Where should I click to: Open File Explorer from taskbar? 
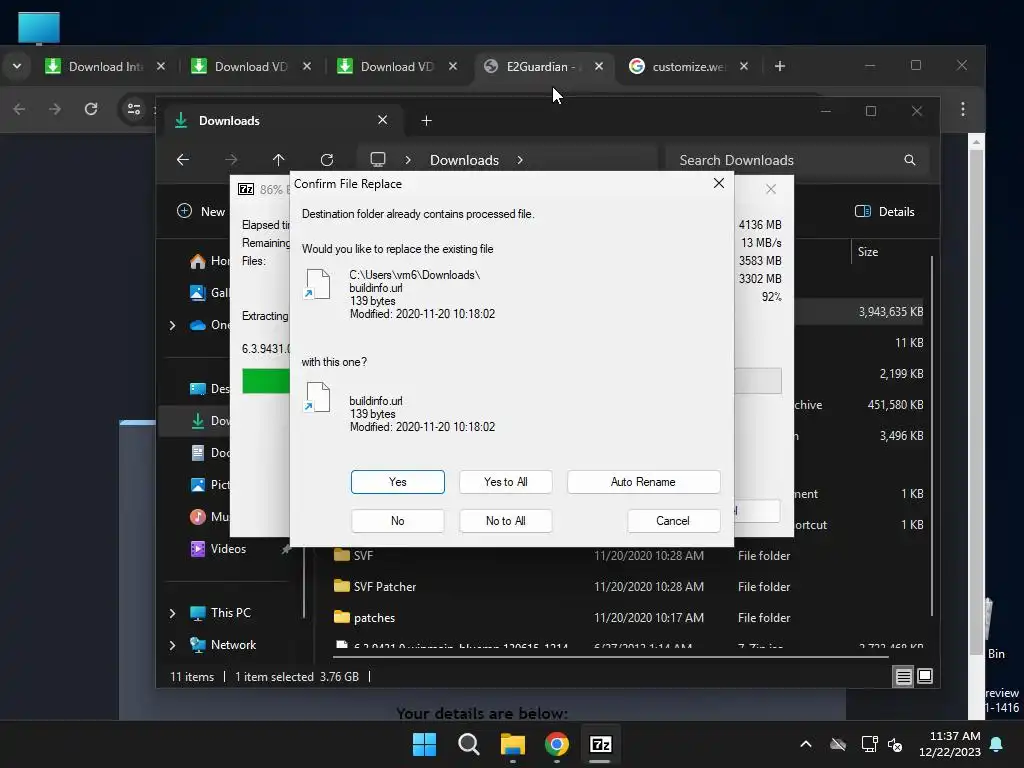(x=513, y=744)
